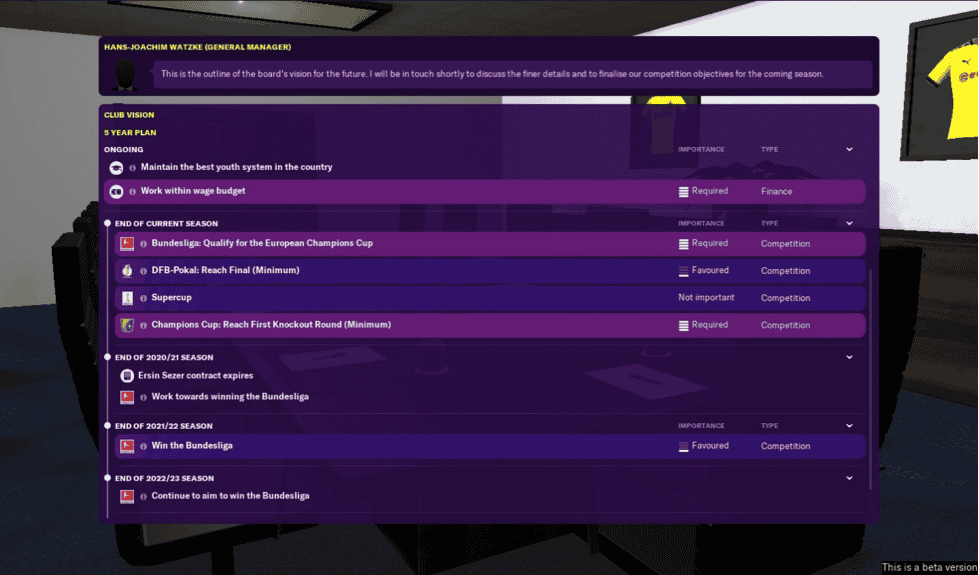Click Type header in End of 2021/22 Season
This screenshot has width=979, height=575.
click(x=769, y=426)
